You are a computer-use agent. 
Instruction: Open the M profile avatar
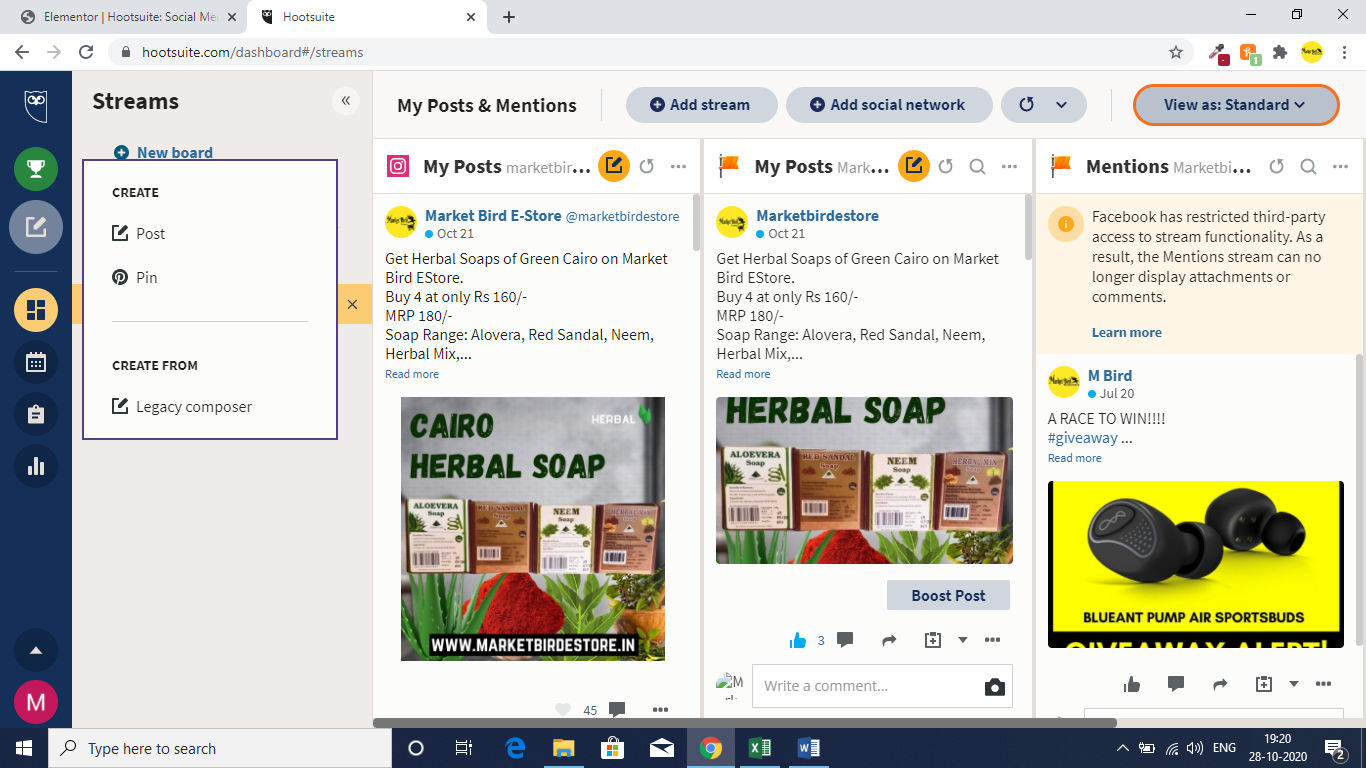click(x=36, y=702)
